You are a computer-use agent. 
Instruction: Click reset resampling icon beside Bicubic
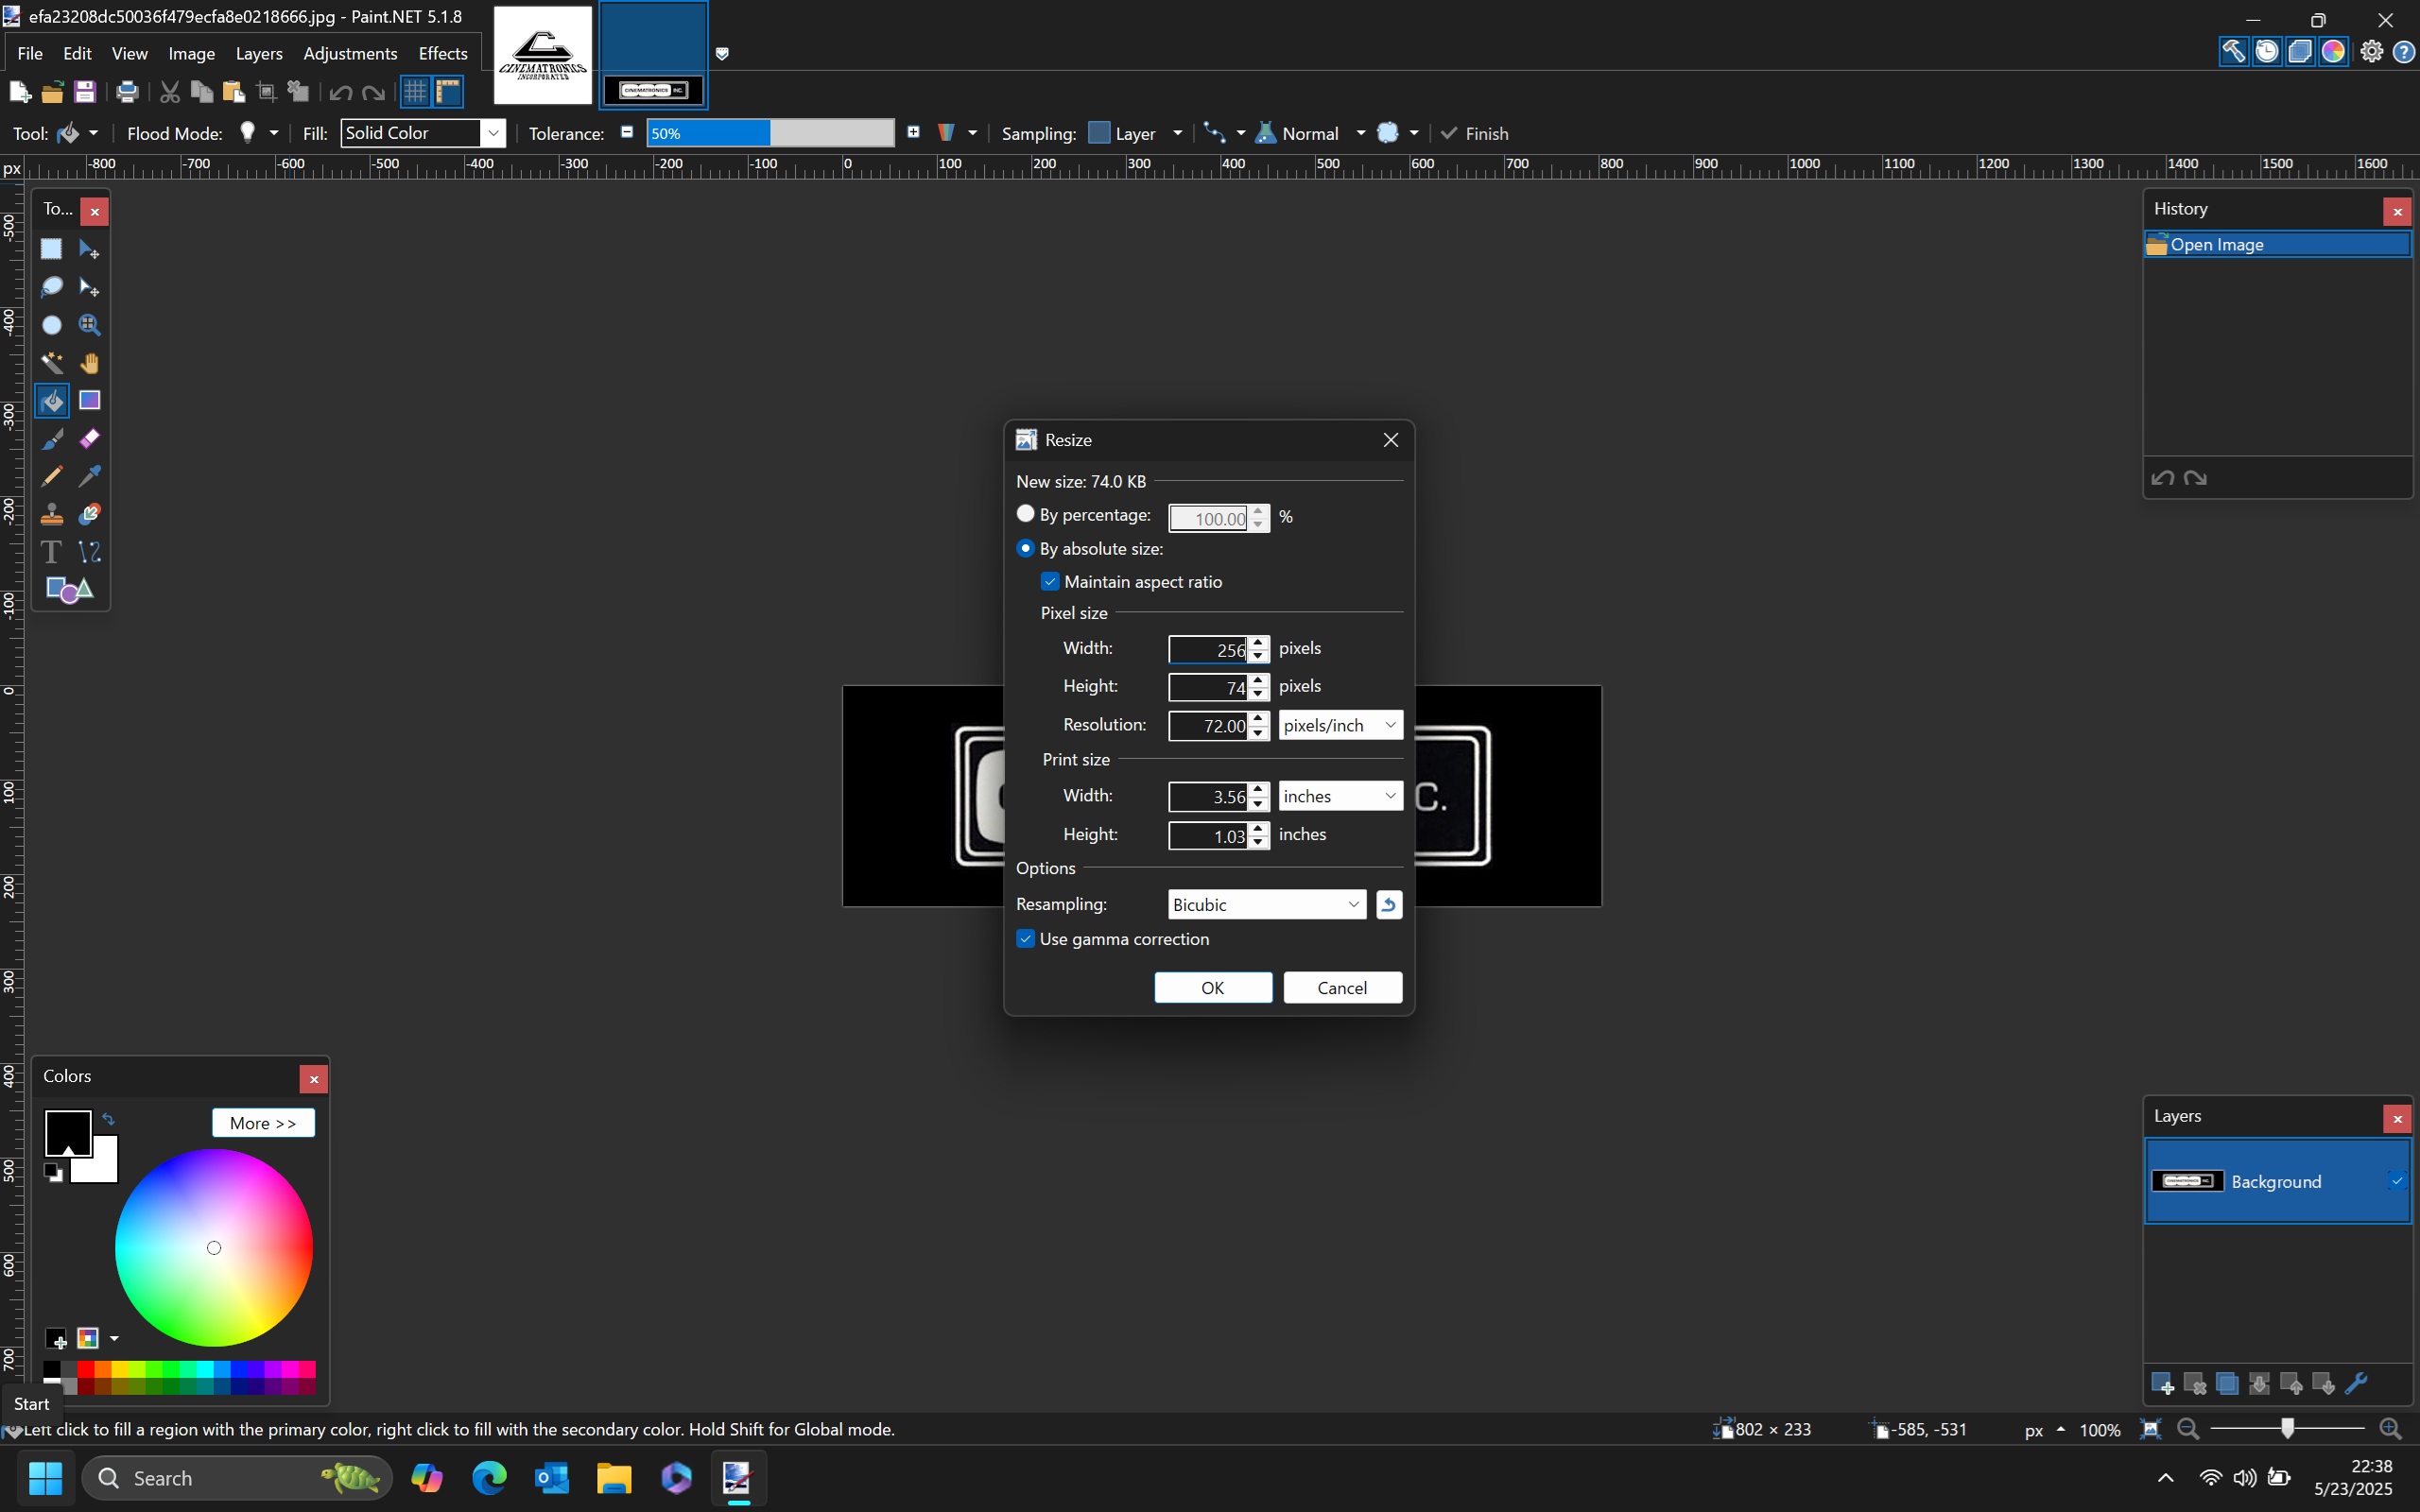click(x=1389, y=905)
